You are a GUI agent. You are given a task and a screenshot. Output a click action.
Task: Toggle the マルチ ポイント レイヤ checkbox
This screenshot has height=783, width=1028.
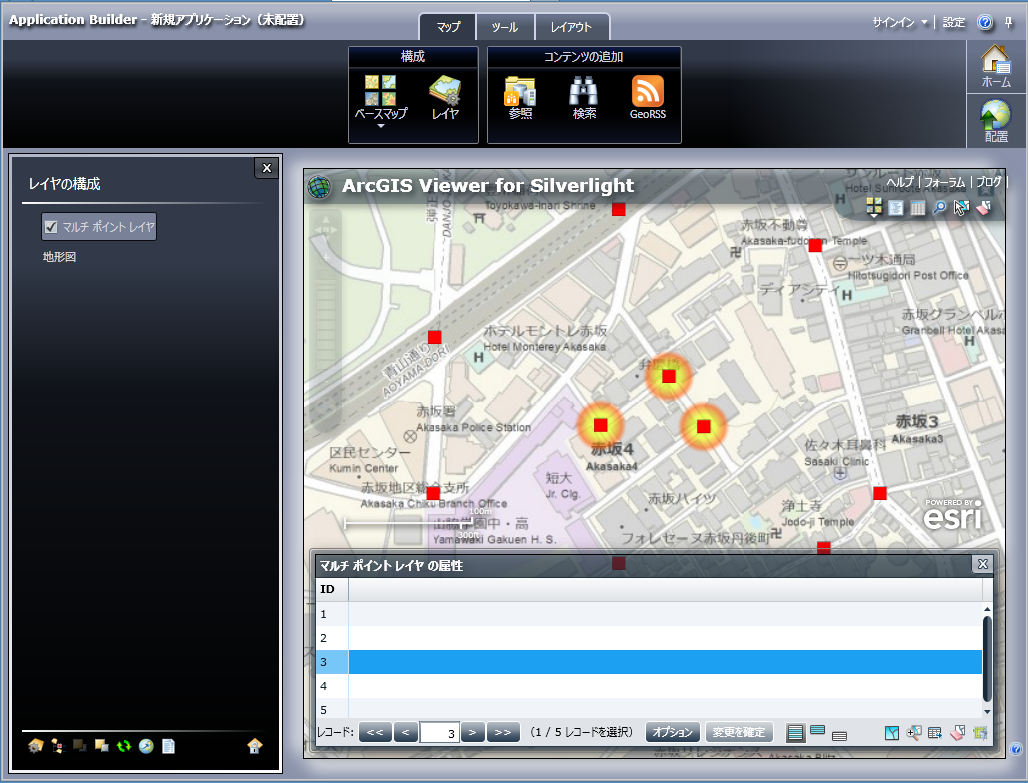tap(51, 227)
